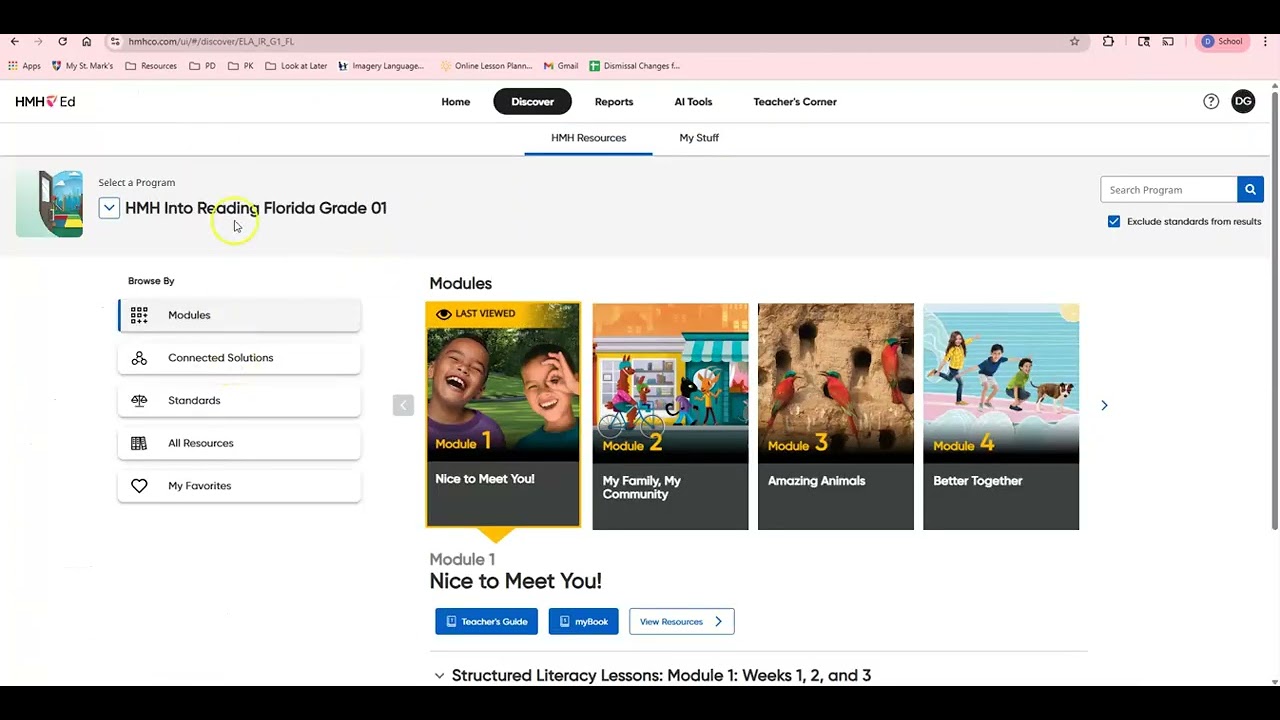Show next modules with the right carousel arrow
Viewport: 1280px width, 720px height.
click(1104, 405)
